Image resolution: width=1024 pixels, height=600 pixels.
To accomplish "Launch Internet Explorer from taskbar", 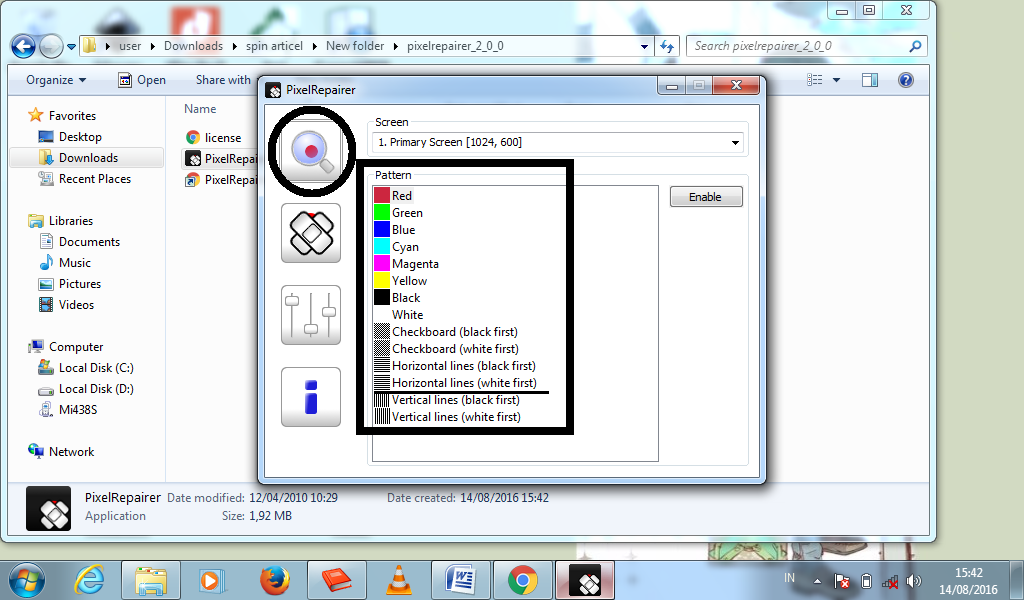I will click(x=91, y=580).
